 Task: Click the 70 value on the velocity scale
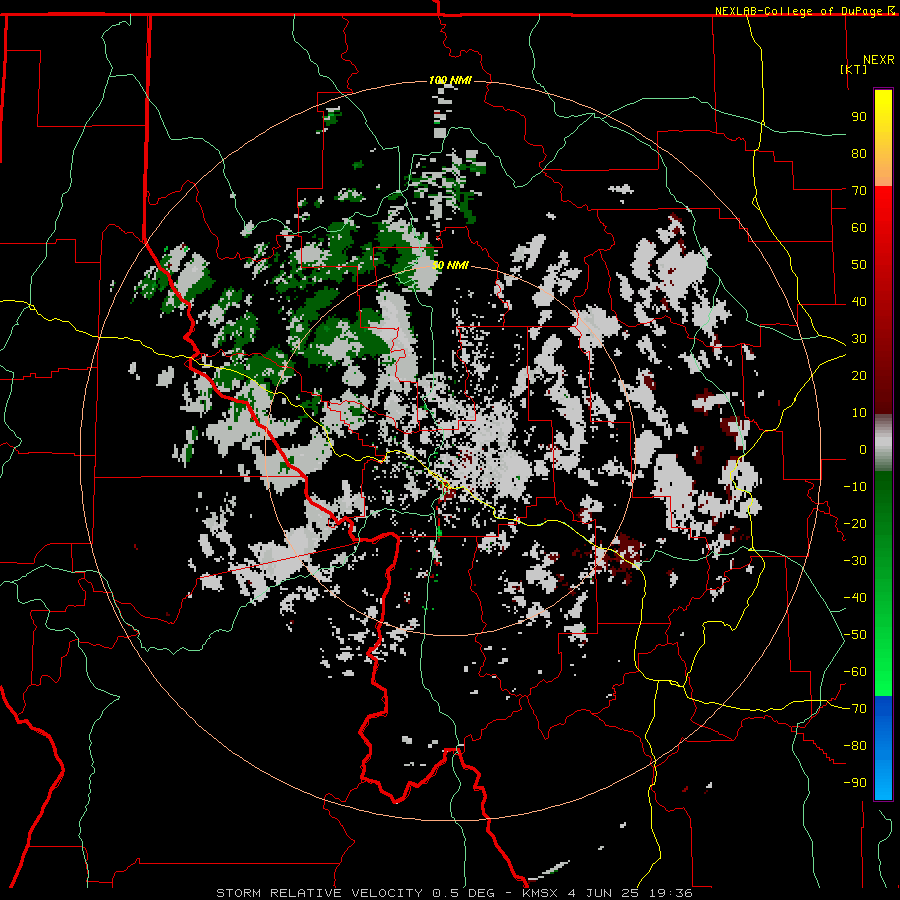click(x=859, y=191)
